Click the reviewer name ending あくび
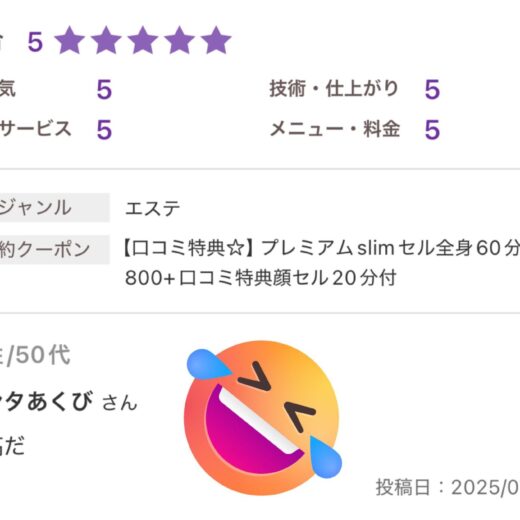Viewport: 520px width, 520px height. [47, 401]
